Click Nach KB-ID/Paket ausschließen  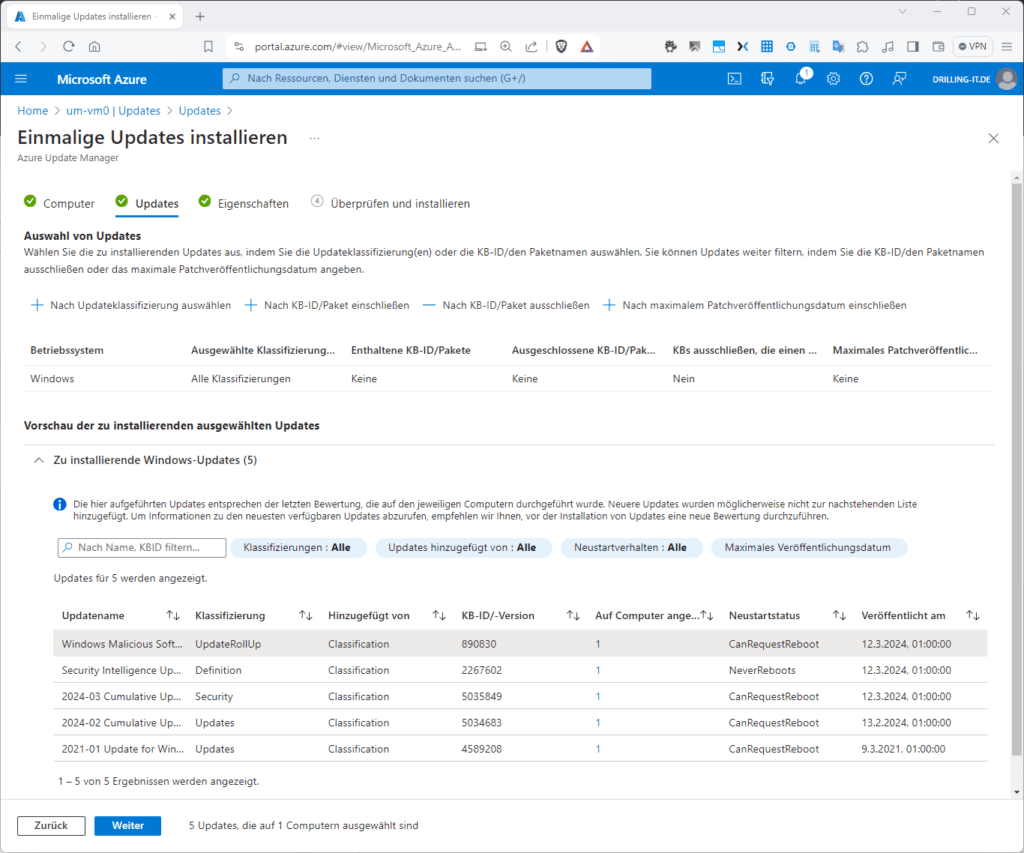pos(506,305)
